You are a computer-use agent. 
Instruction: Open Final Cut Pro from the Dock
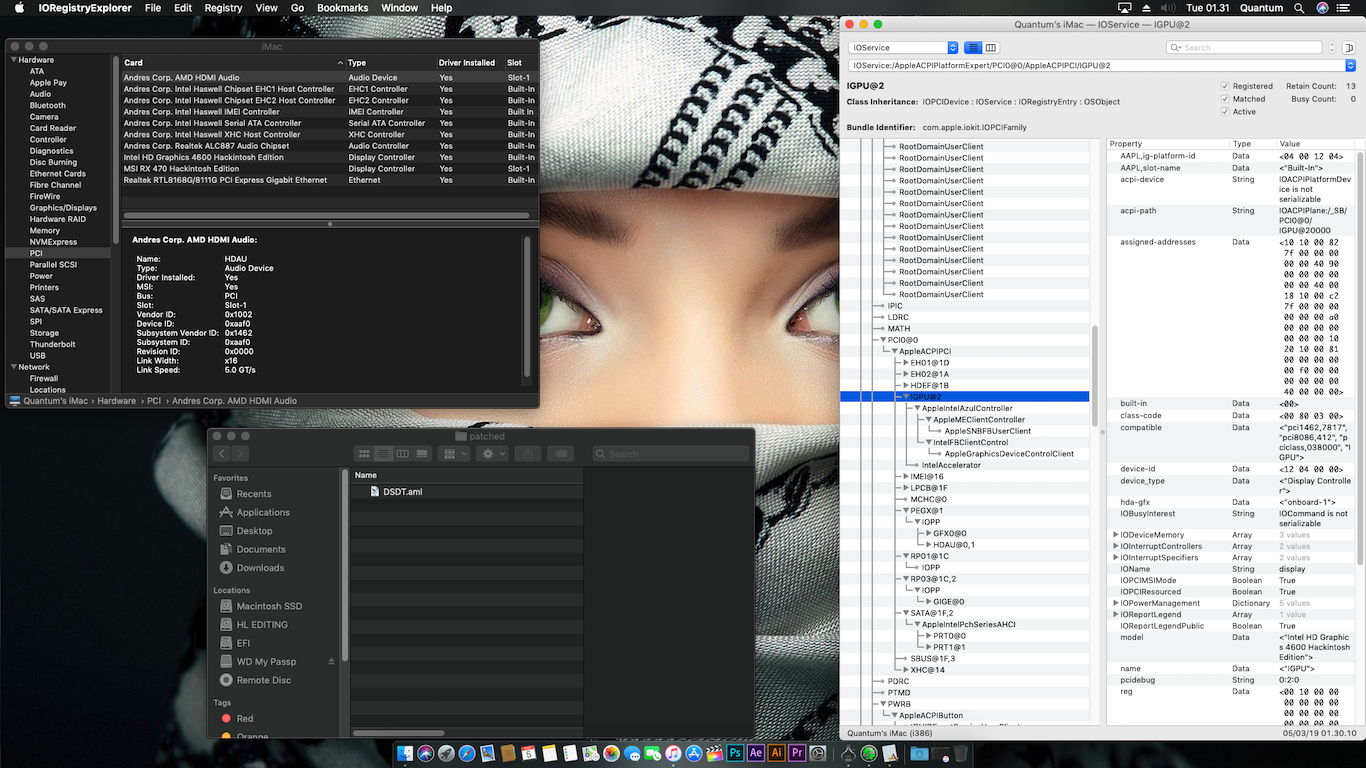pos(714,753)
